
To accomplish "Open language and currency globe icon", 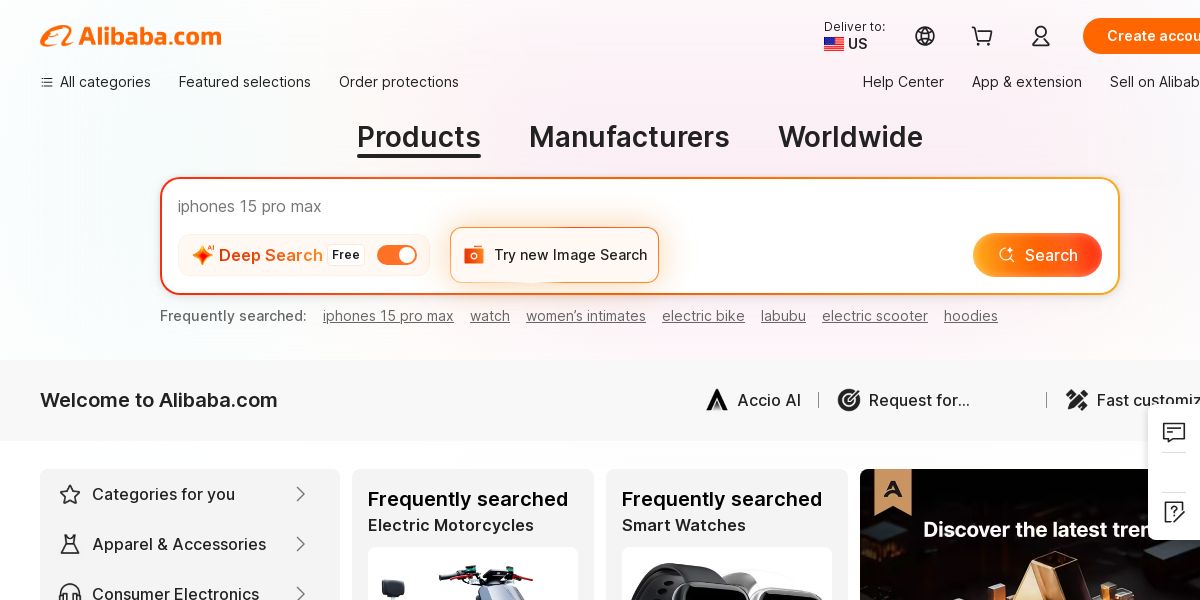I will (925, 36).
